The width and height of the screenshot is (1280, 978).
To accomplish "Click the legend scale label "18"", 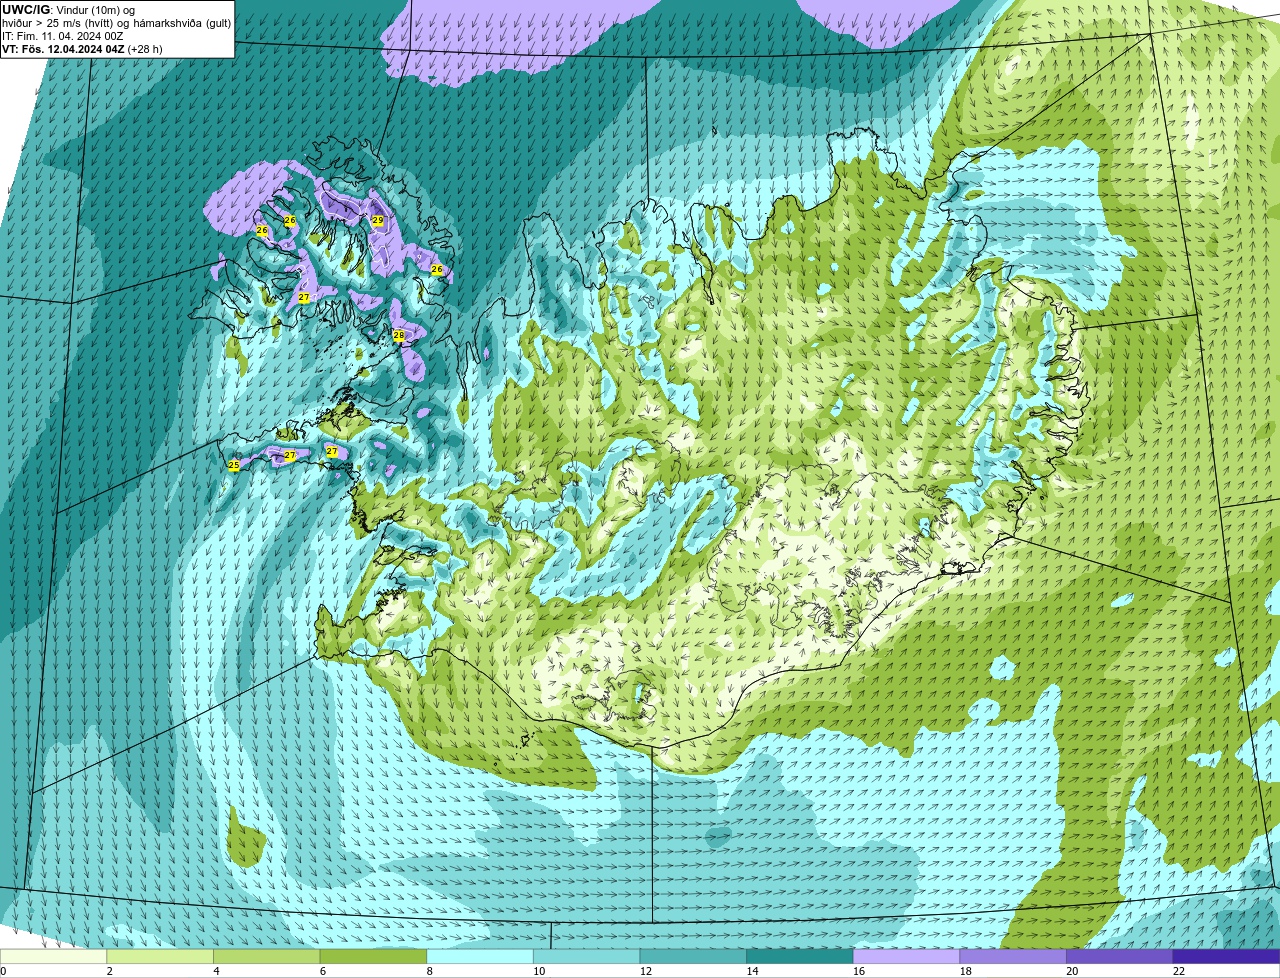I will [965, 971].
